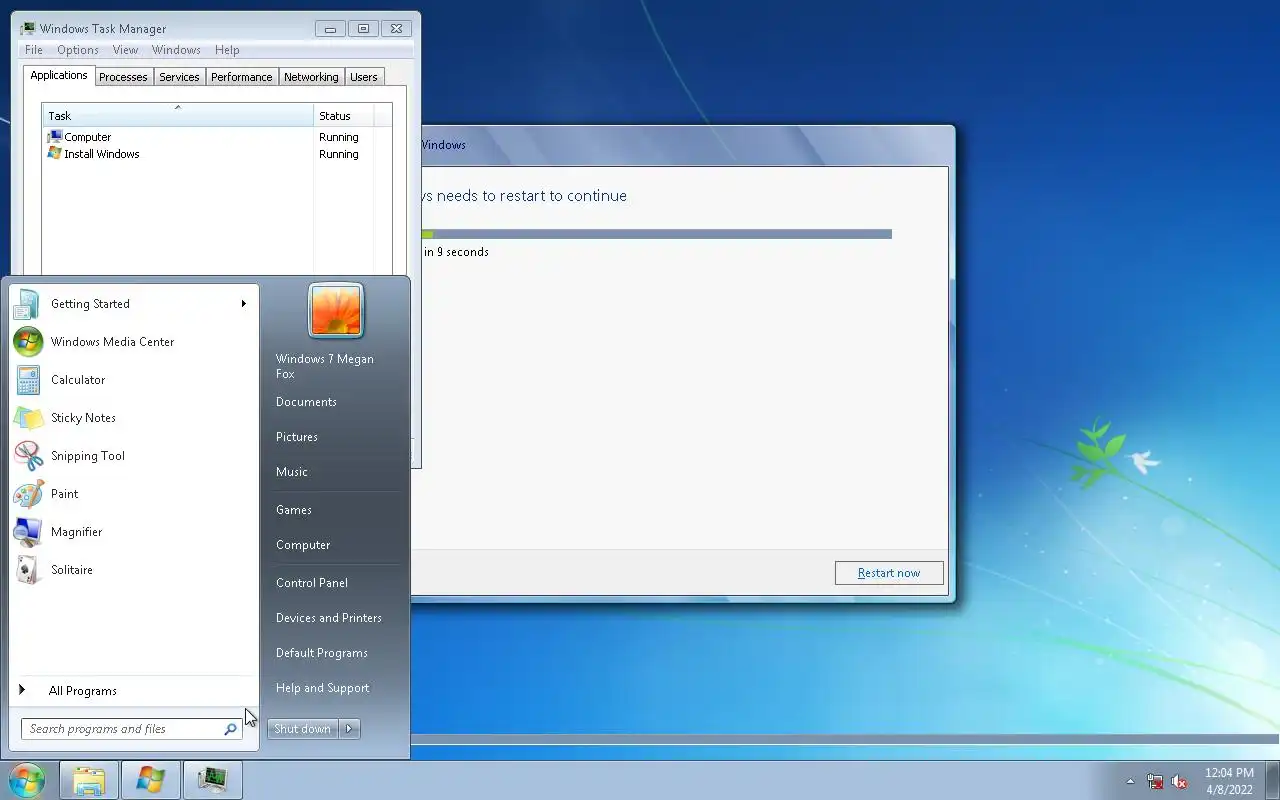1280x800 pixels.
Task: Open the clock showing 12:04 PM
Action: 1229,780
